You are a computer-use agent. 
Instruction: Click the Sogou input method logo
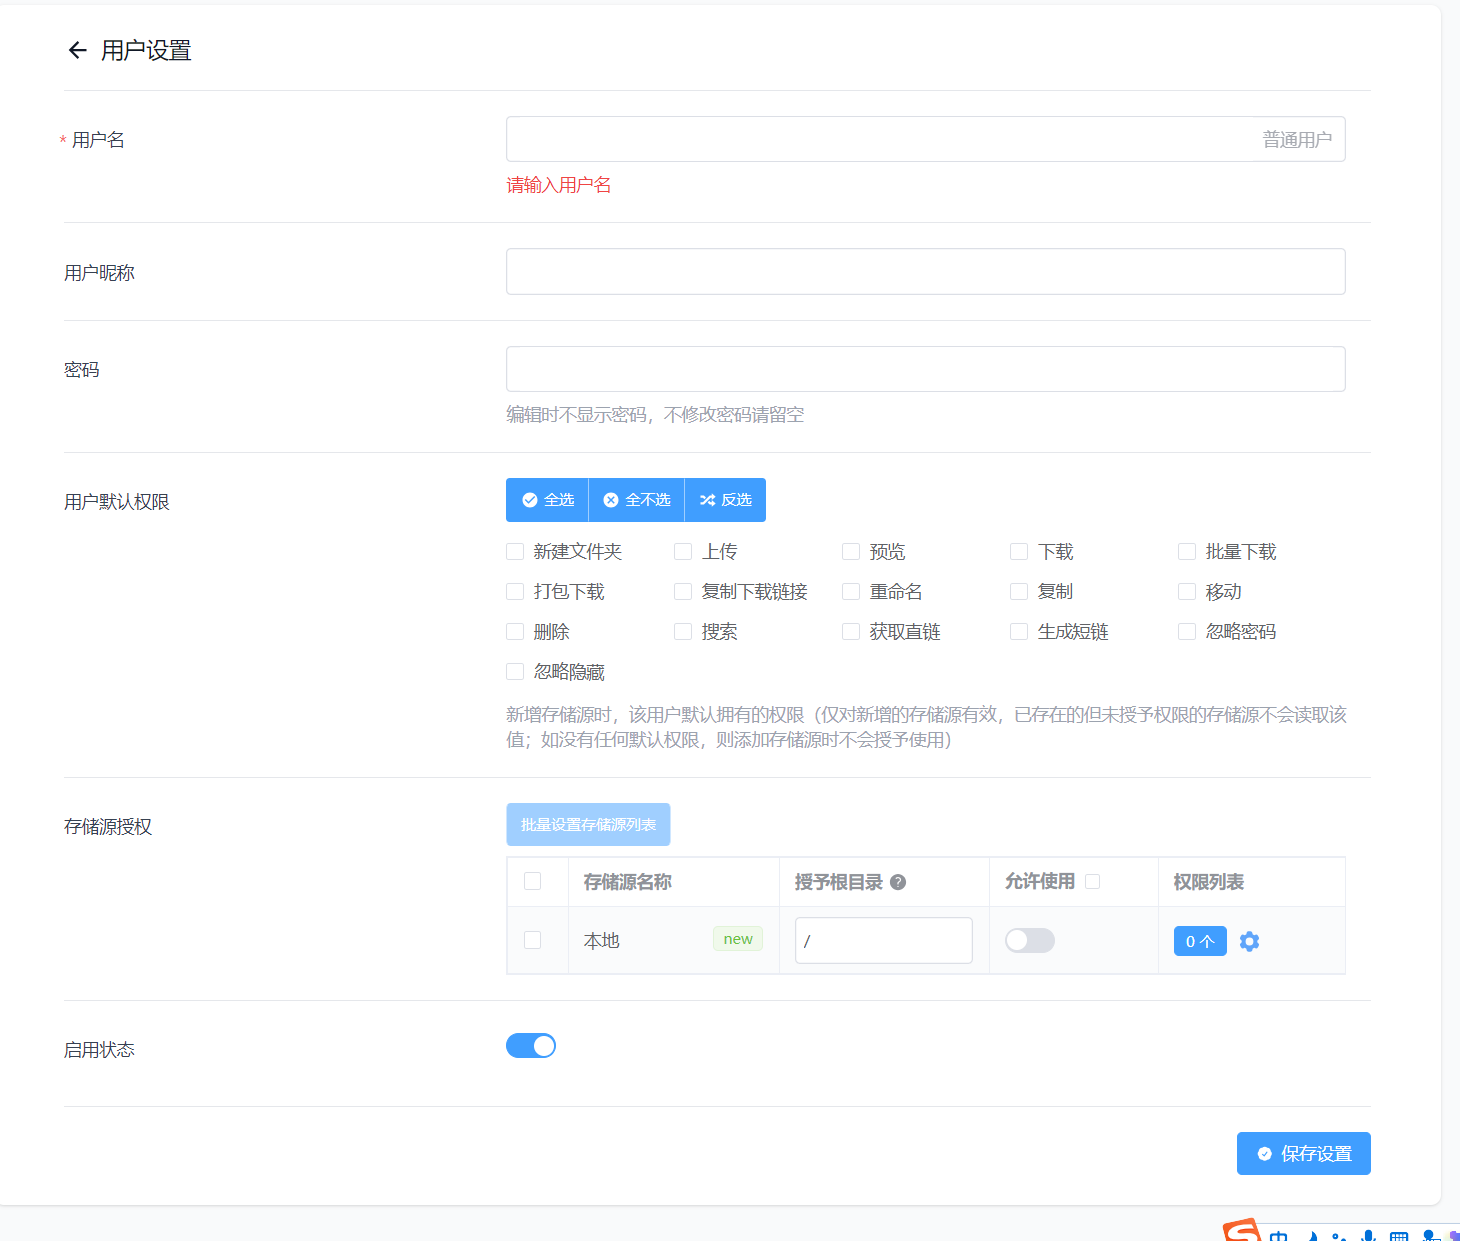pyautogui.click(x=1241, y=1231)
